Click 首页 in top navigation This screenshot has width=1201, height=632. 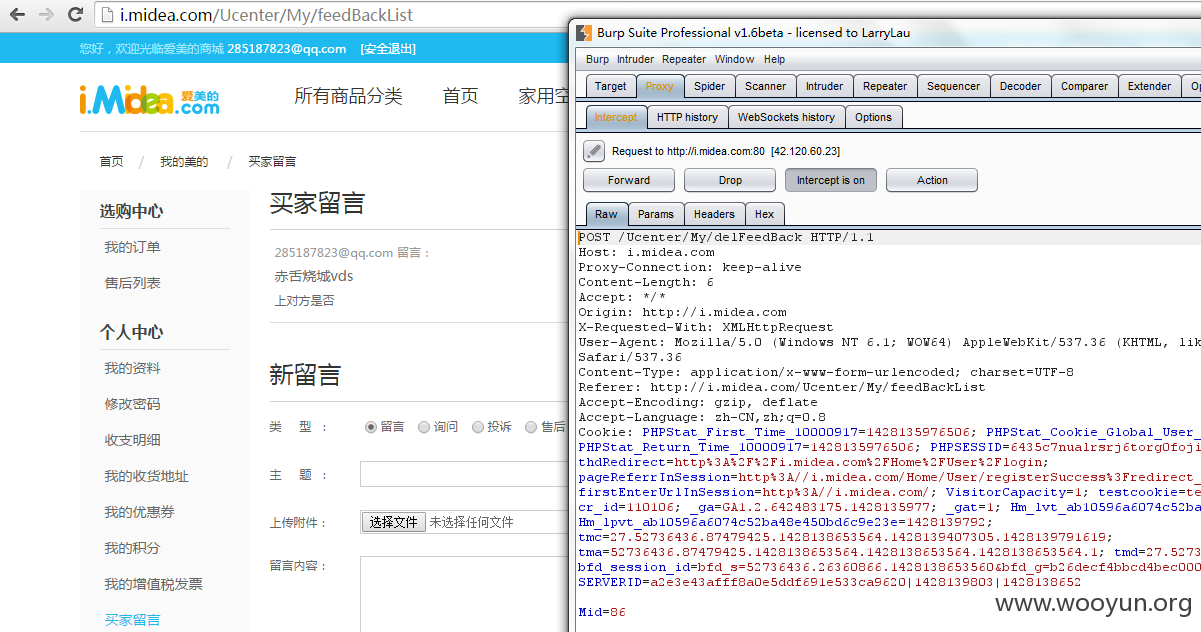[x=460, y=96]
